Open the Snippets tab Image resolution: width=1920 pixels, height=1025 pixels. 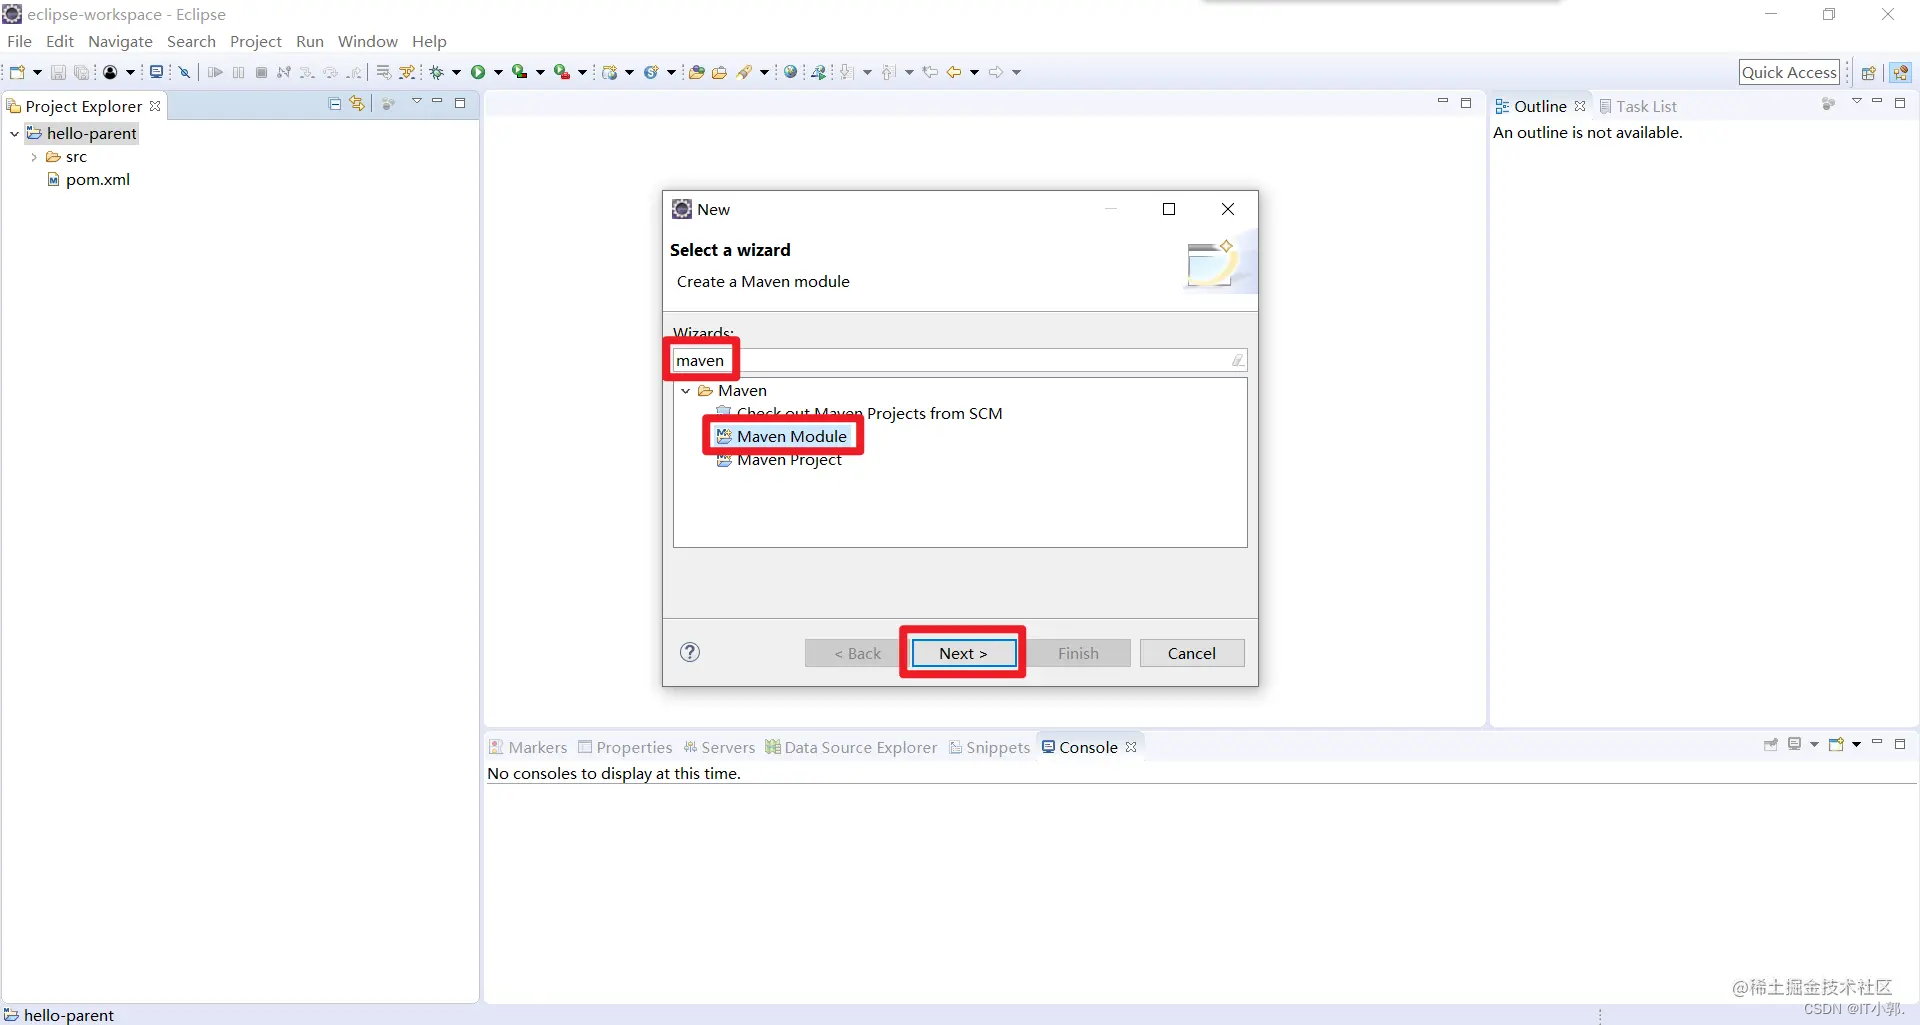click(989, 747)
